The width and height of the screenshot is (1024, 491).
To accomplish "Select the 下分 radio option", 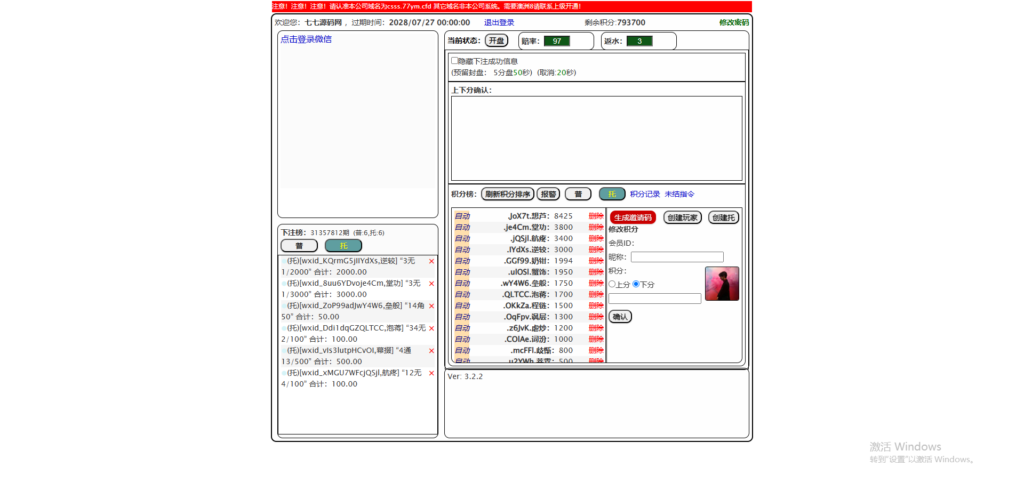I will point(635,284).
